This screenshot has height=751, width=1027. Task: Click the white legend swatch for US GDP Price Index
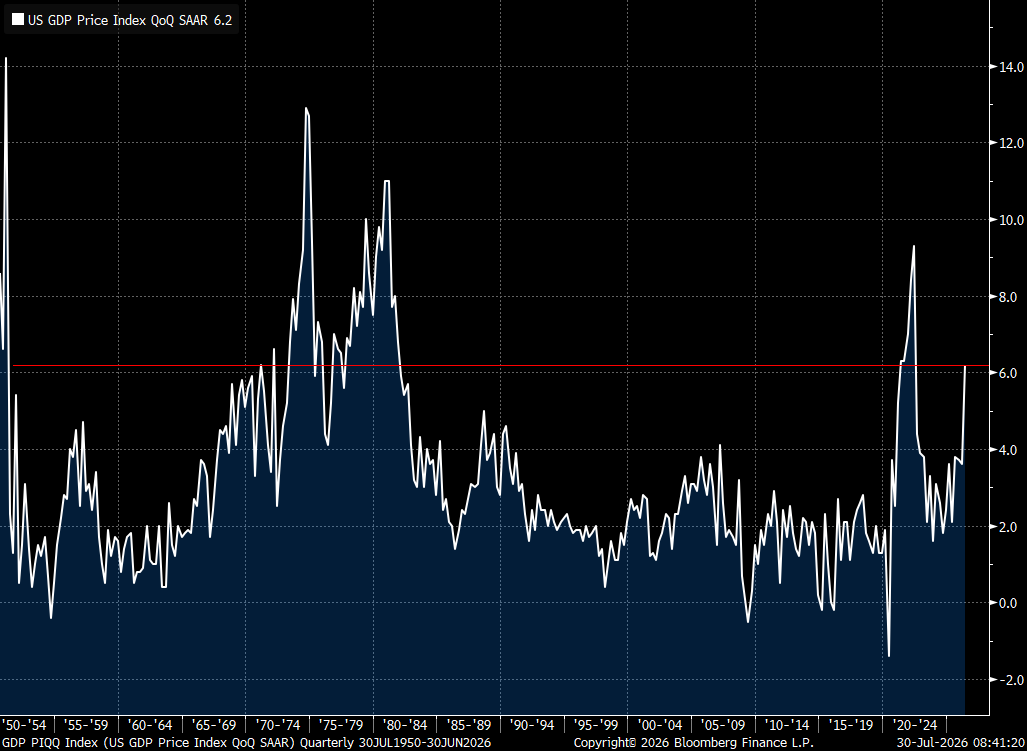point(18,20)
